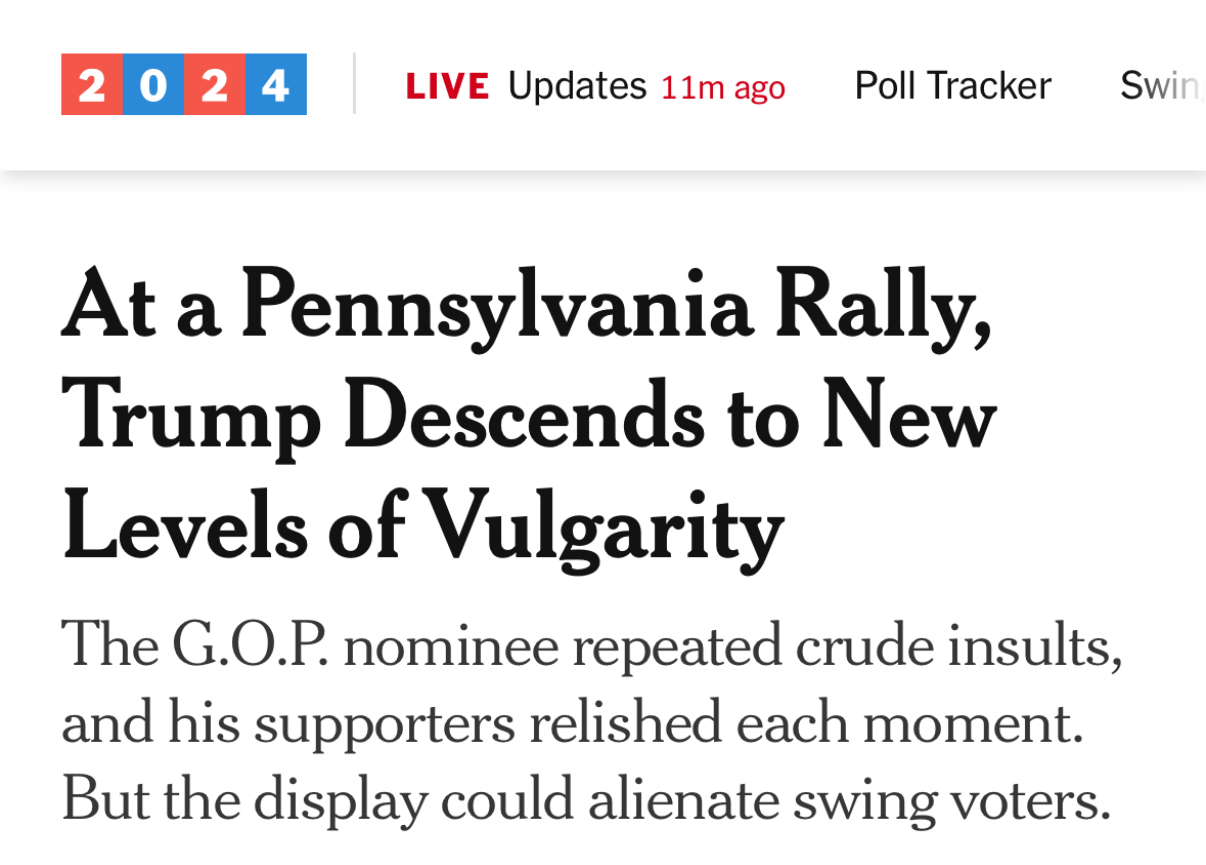Open the Poll Tracker page

(x=951, y=85)
